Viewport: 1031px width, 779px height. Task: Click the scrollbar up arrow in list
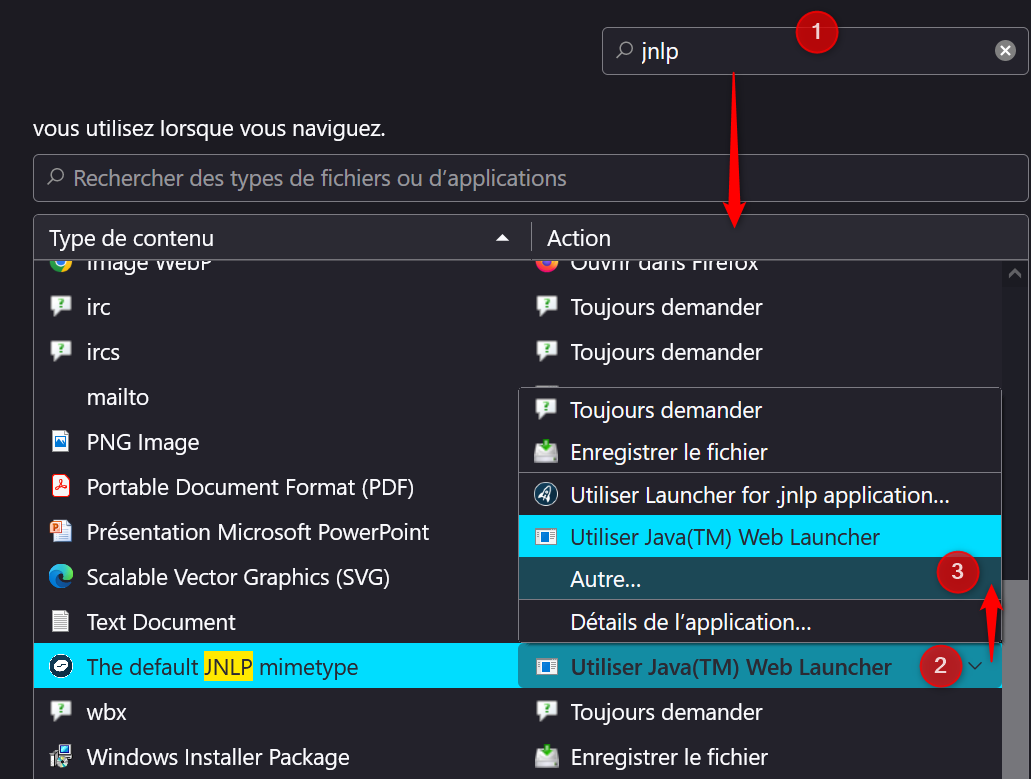(1015, 273)
